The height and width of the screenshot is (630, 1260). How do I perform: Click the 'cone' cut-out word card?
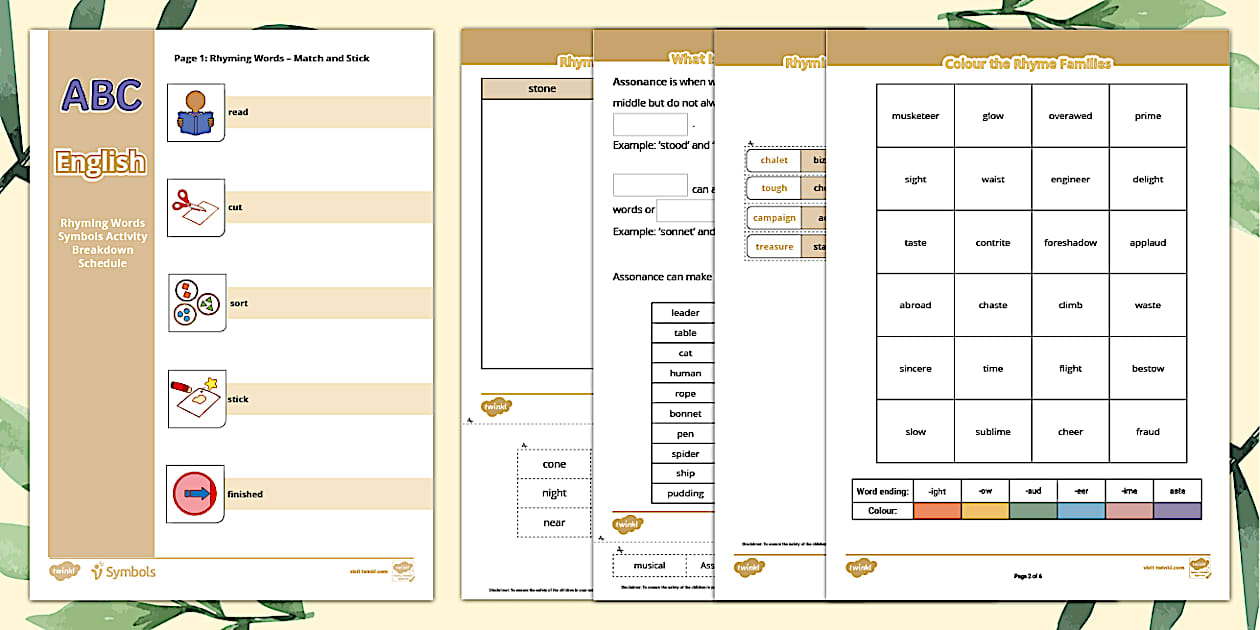554,464
